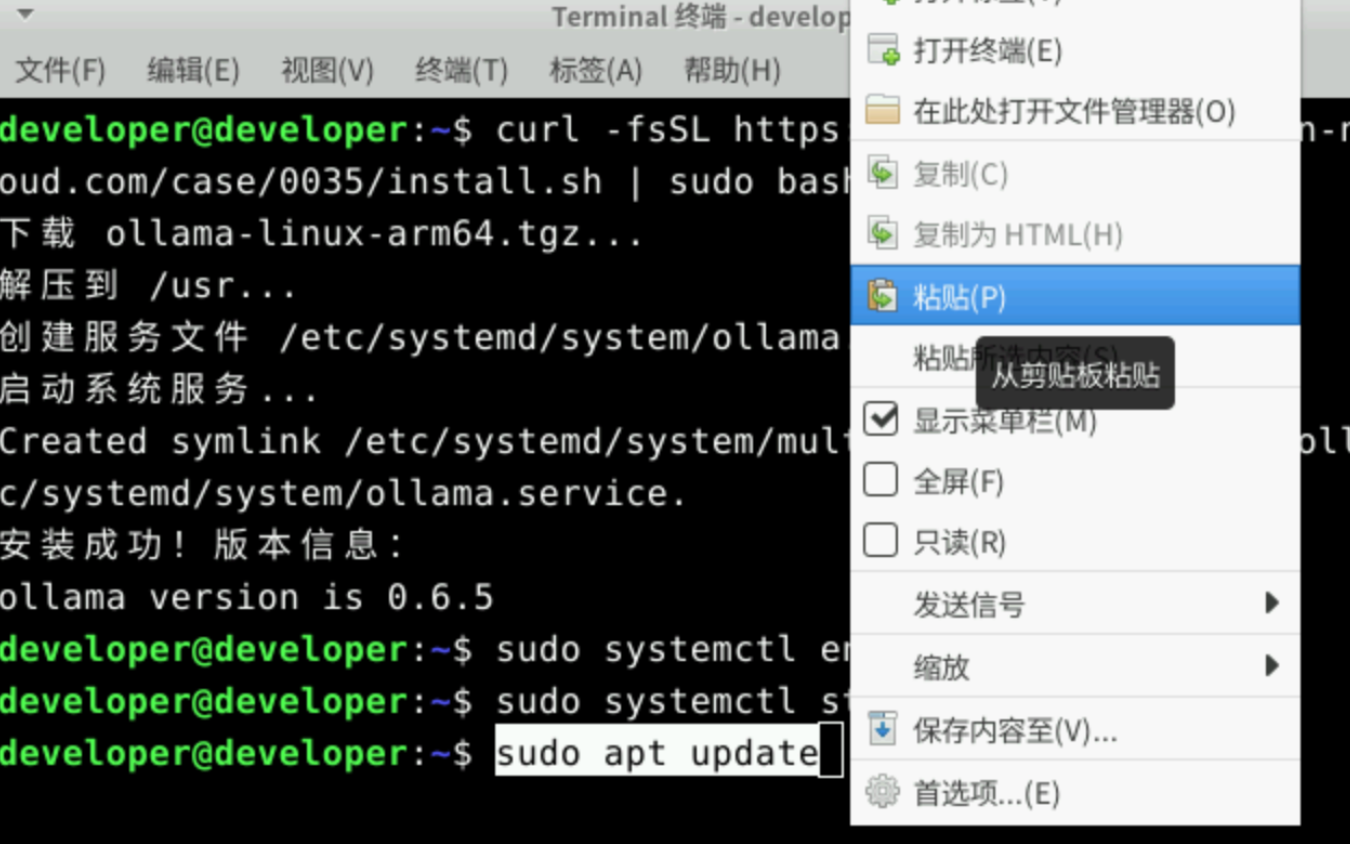Viewport: 1350px width, 844px height.
Task: Expand the 发送信号 submenu arrow
Action: pyautogui.click(x=1271, y=603)
